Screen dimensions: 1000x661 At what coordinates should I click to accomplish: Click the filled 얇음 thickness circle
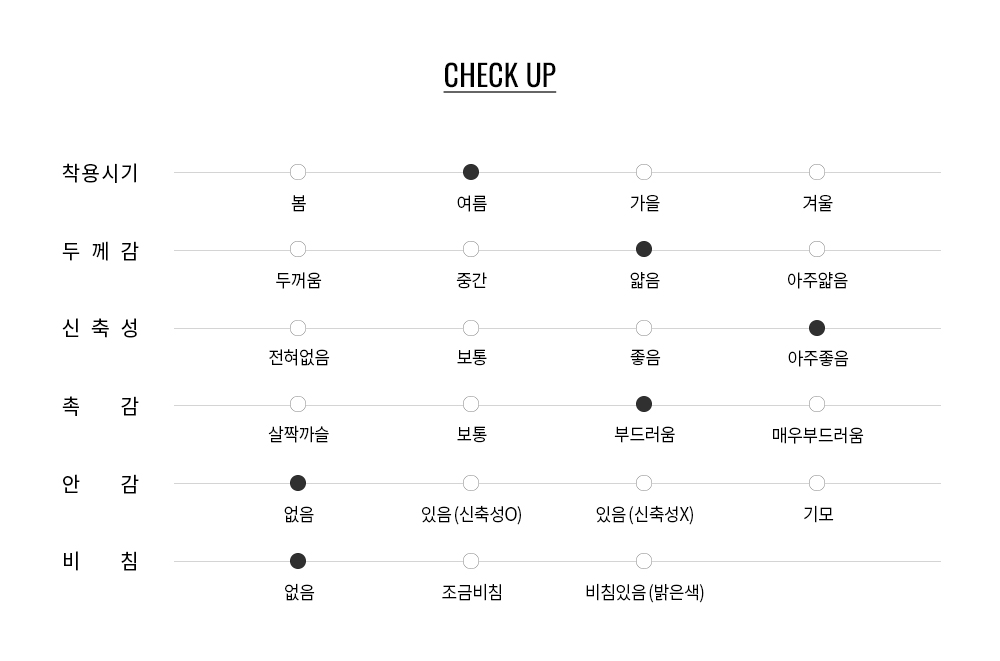[x=644, y=249]
